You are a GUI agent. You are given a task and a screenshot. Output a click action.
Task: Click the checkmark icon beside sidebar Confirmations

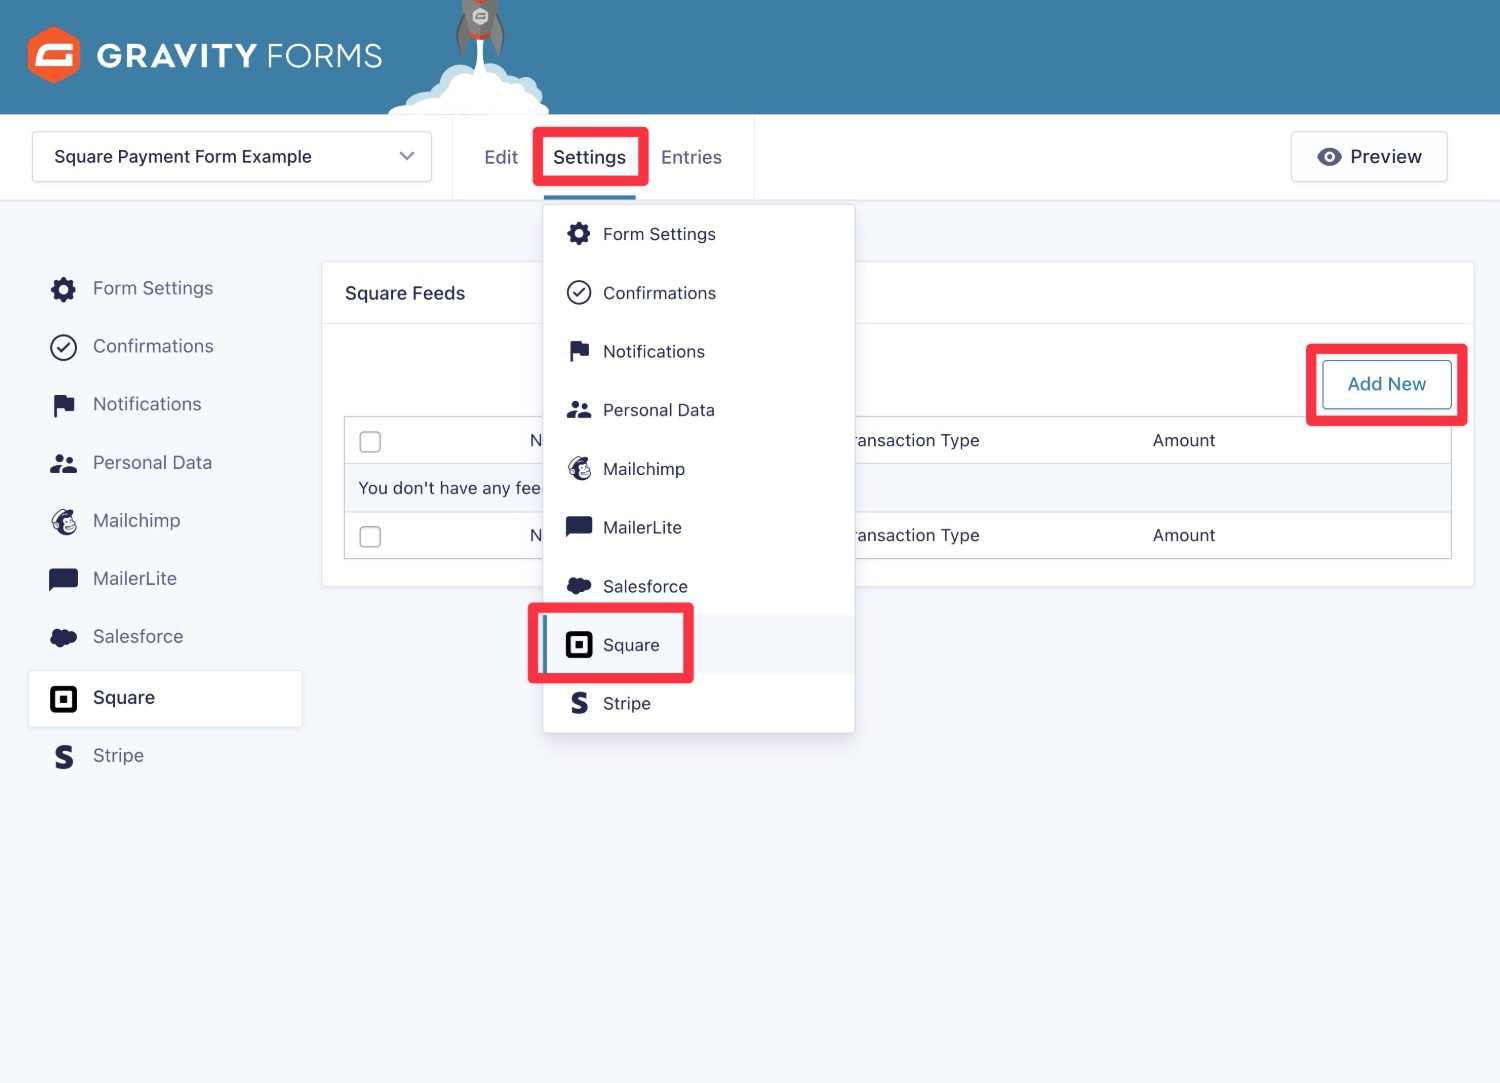click(63, 347)
